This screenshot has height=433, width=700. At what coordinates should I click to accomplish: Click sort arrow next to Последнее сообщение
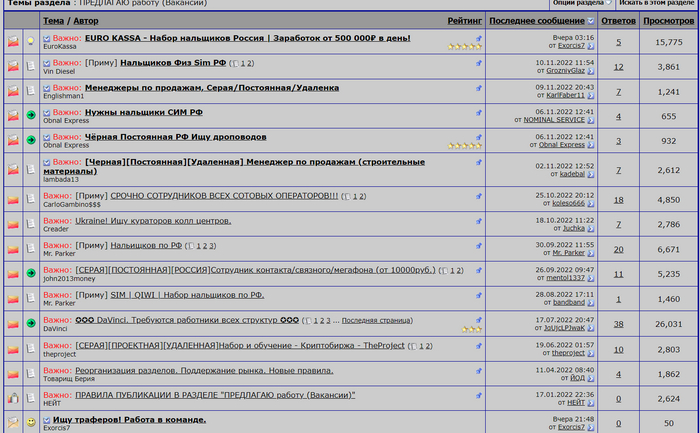pyautogui.click(x=591, y=21)
